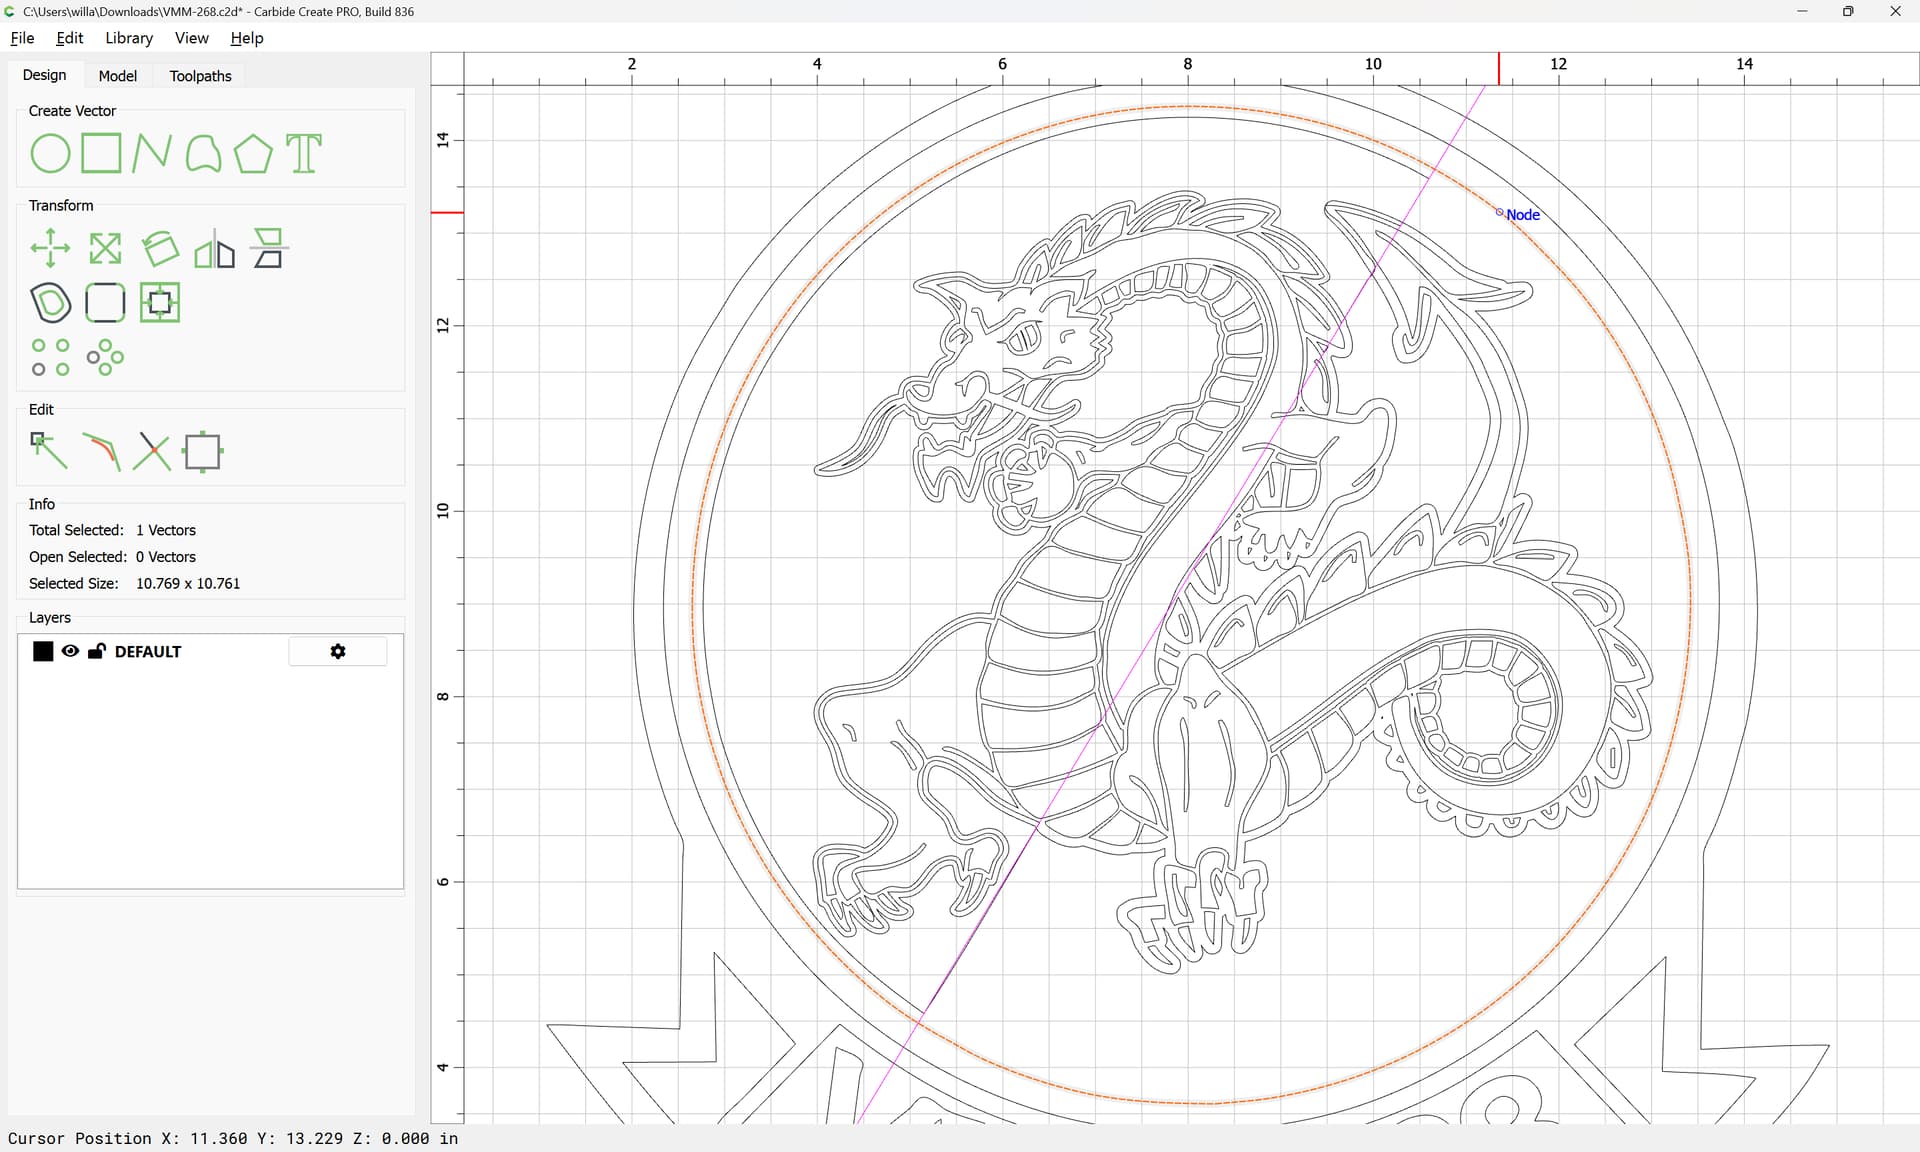Image resolution: width=1920 pixels, height=1152 pixels.
Task: Switch to the Toolpaths tab
Action: (200, 76)
